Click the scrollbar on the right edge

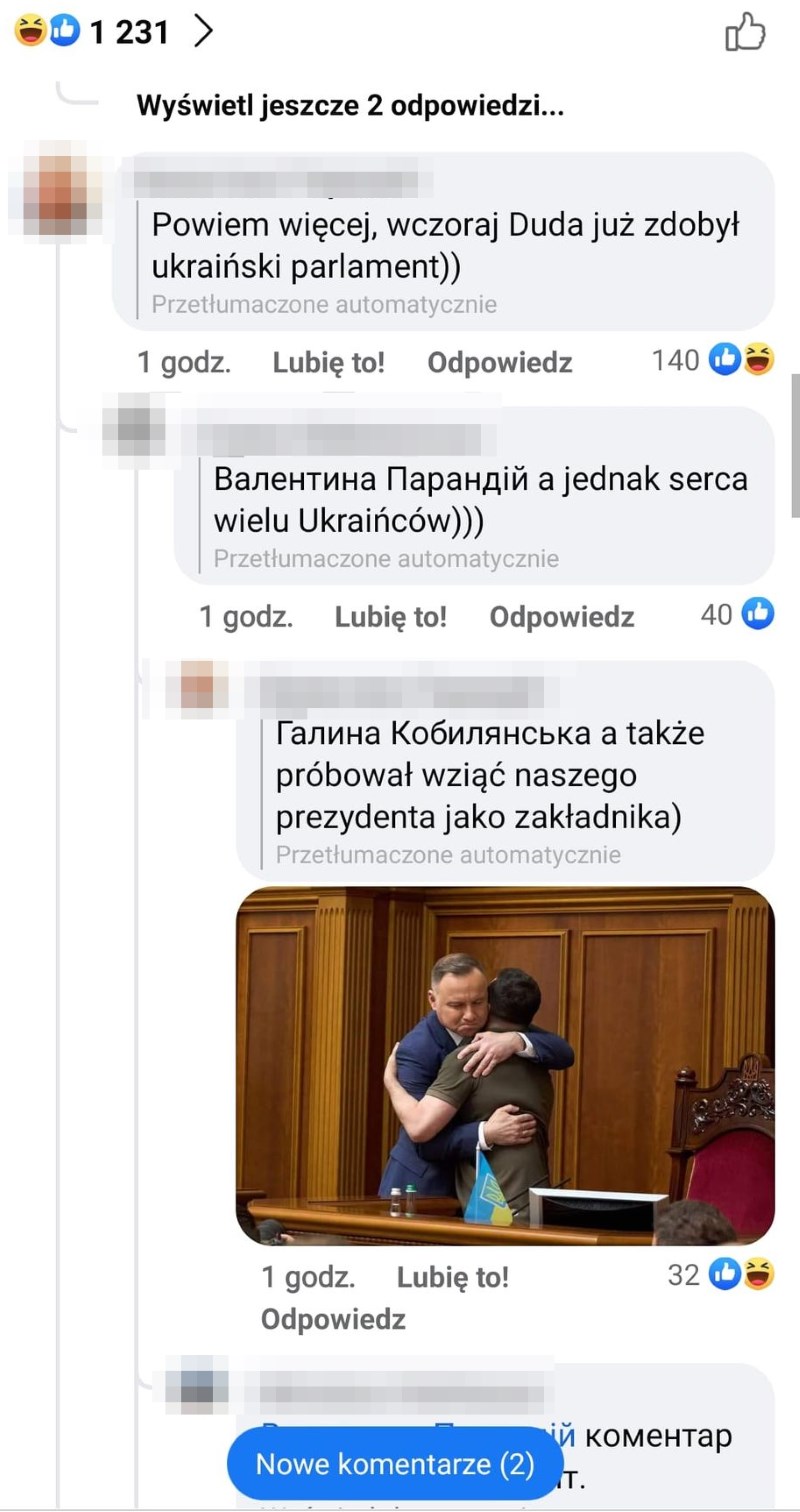[795, 445]
